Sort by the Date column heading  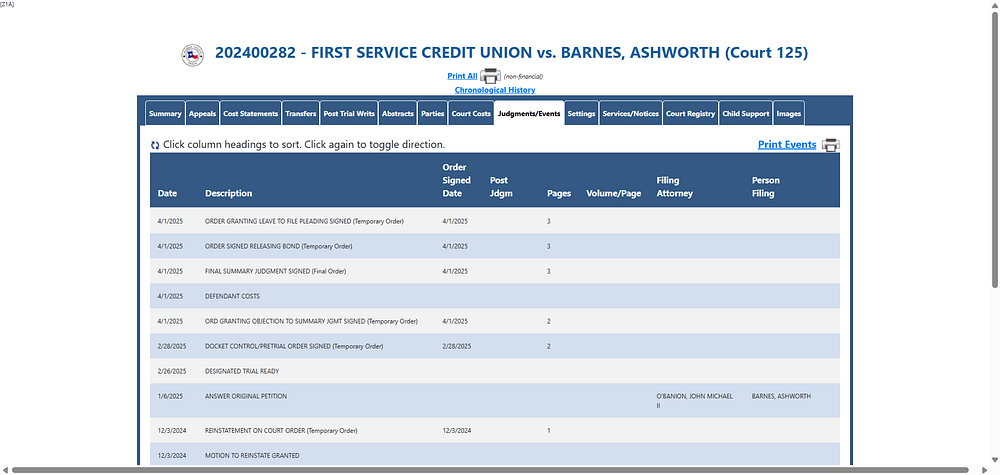click(x=167, y=193)
